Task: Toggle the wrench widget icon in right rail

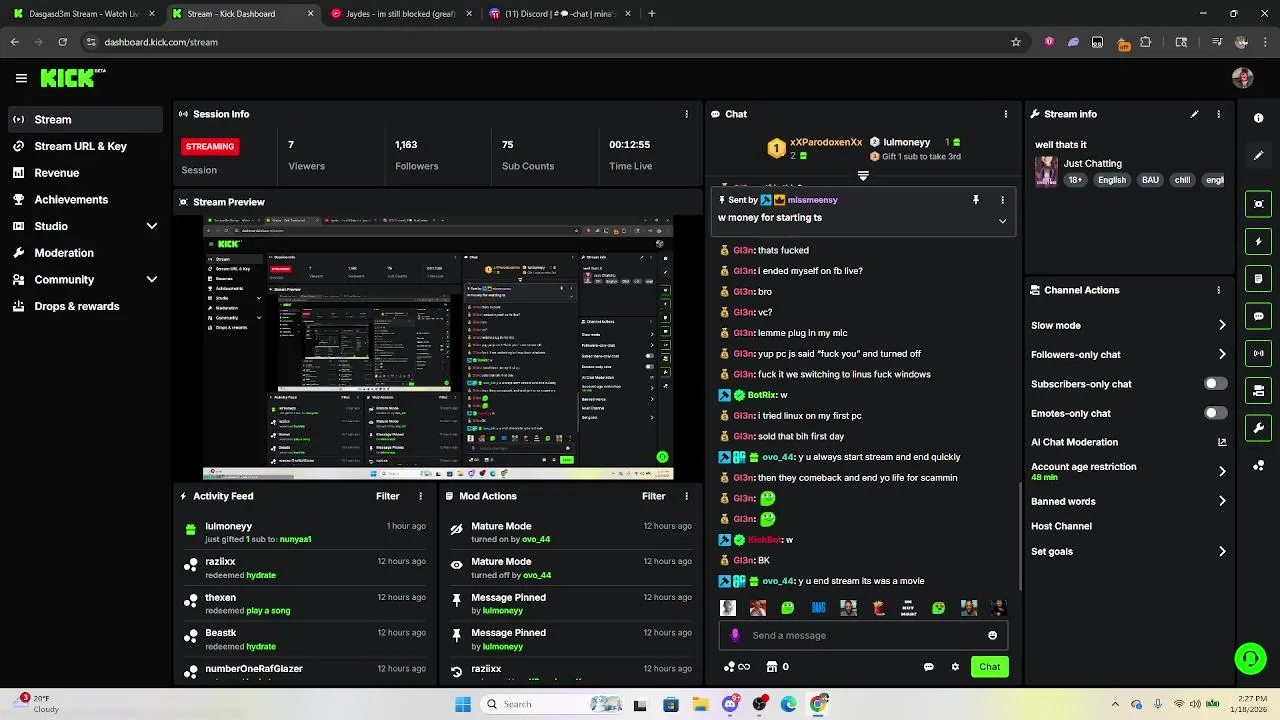Action: coord(1258,428)
